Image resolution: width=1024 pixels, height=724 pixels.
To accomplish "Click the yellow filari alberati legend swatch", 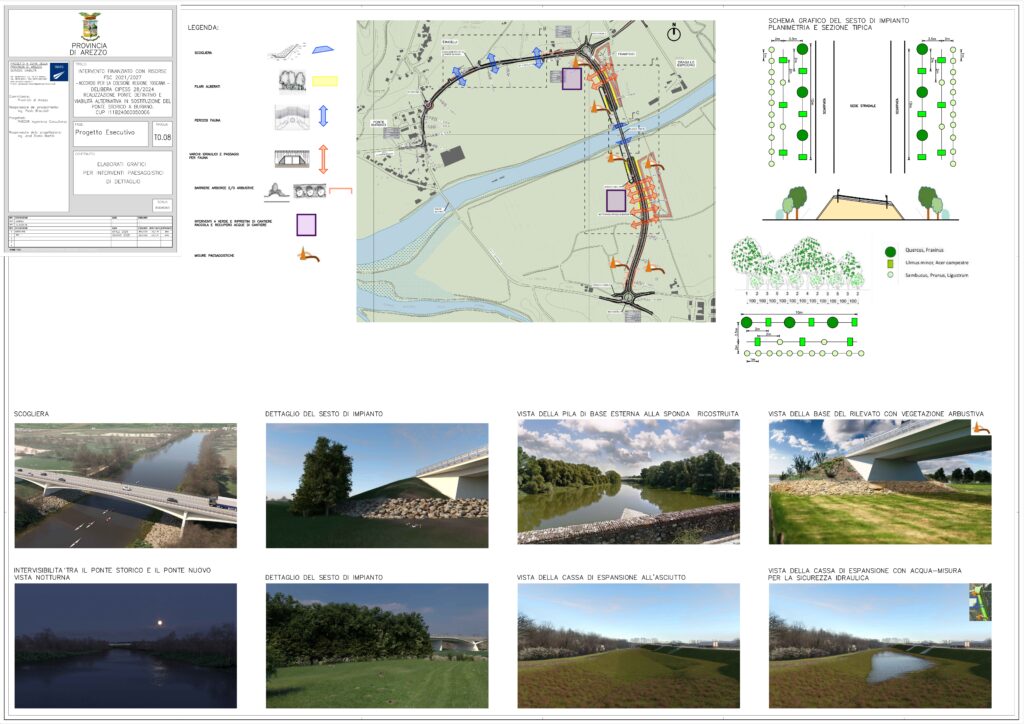I will click(x=325, y=82).
